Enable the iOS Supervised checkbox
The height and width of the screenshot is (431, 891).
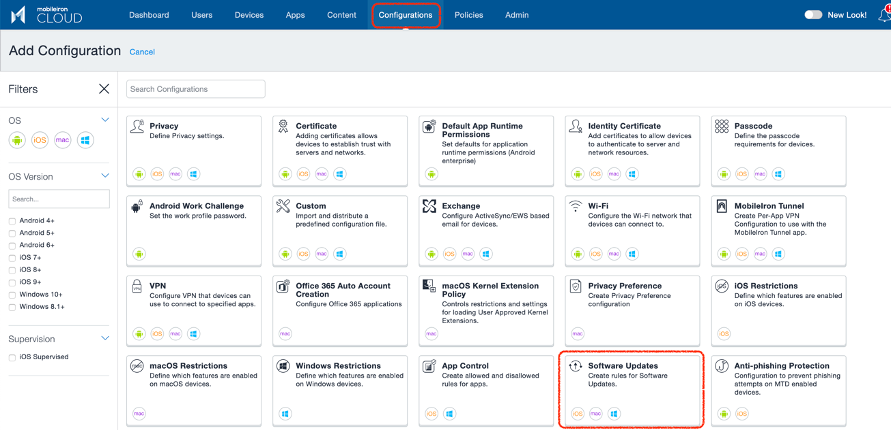point(13,357)
